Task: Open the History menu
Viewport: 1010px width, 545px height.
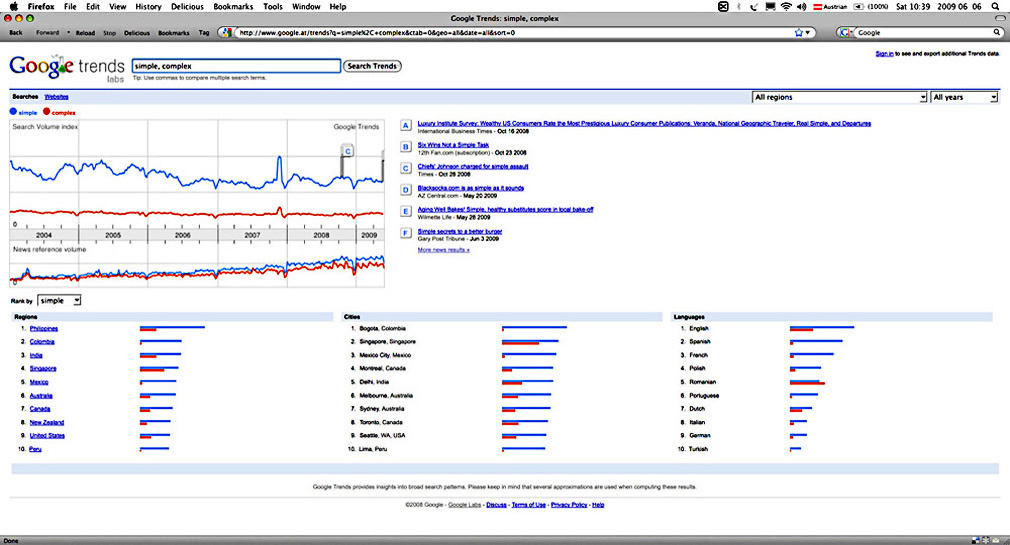Action: point(148,6)
